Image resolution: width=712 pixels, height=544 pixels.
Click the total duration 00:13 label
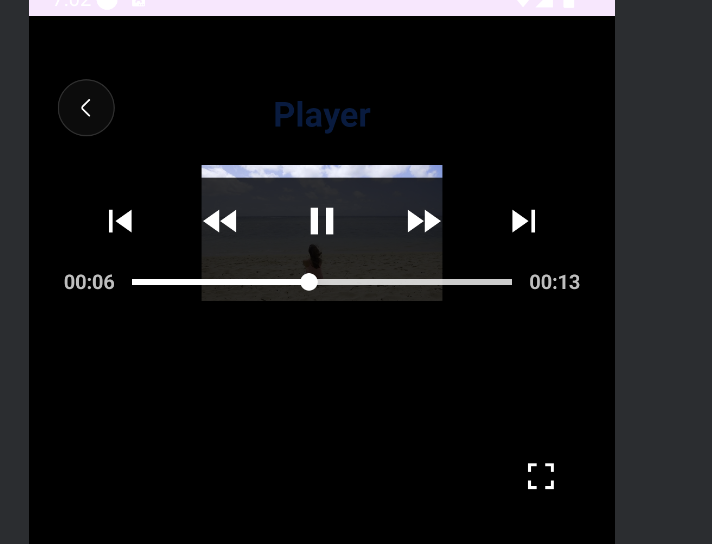pos(554,282)
